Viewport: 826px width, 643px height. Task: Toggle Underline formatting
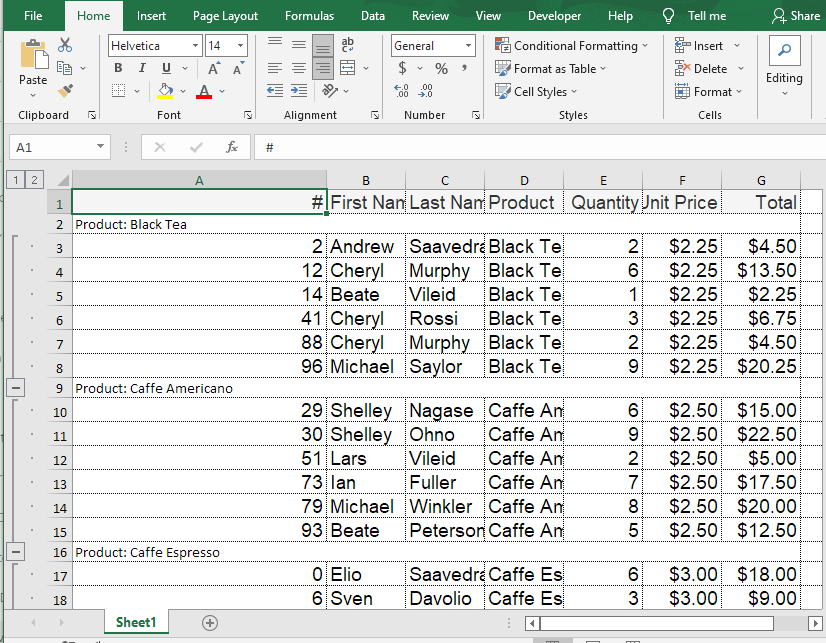click(x=166, y=68)
